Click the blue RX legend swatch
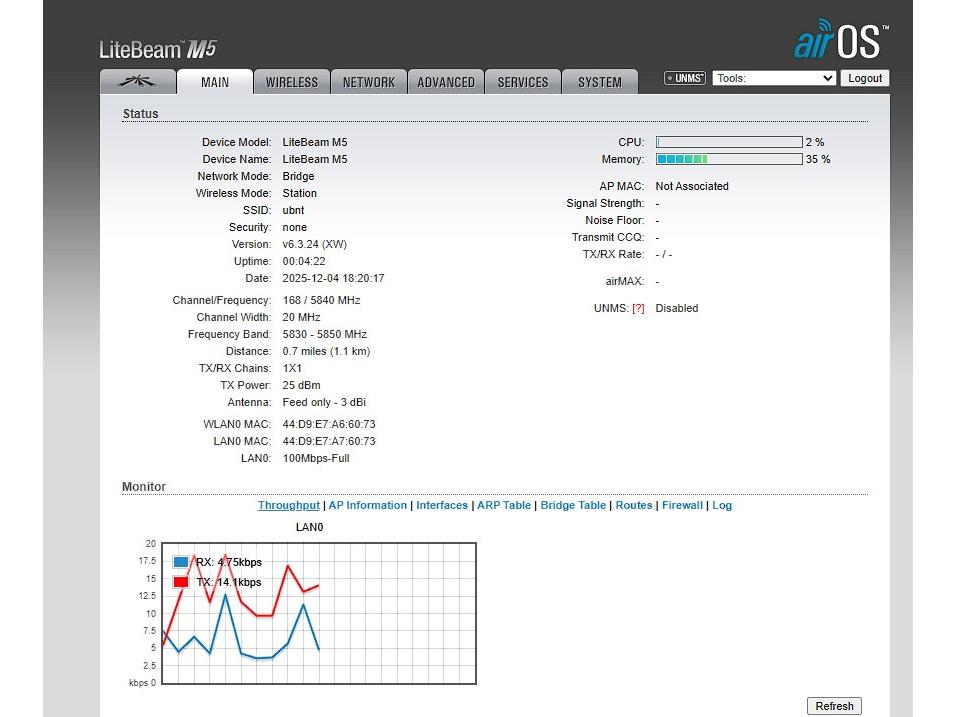 181,562
